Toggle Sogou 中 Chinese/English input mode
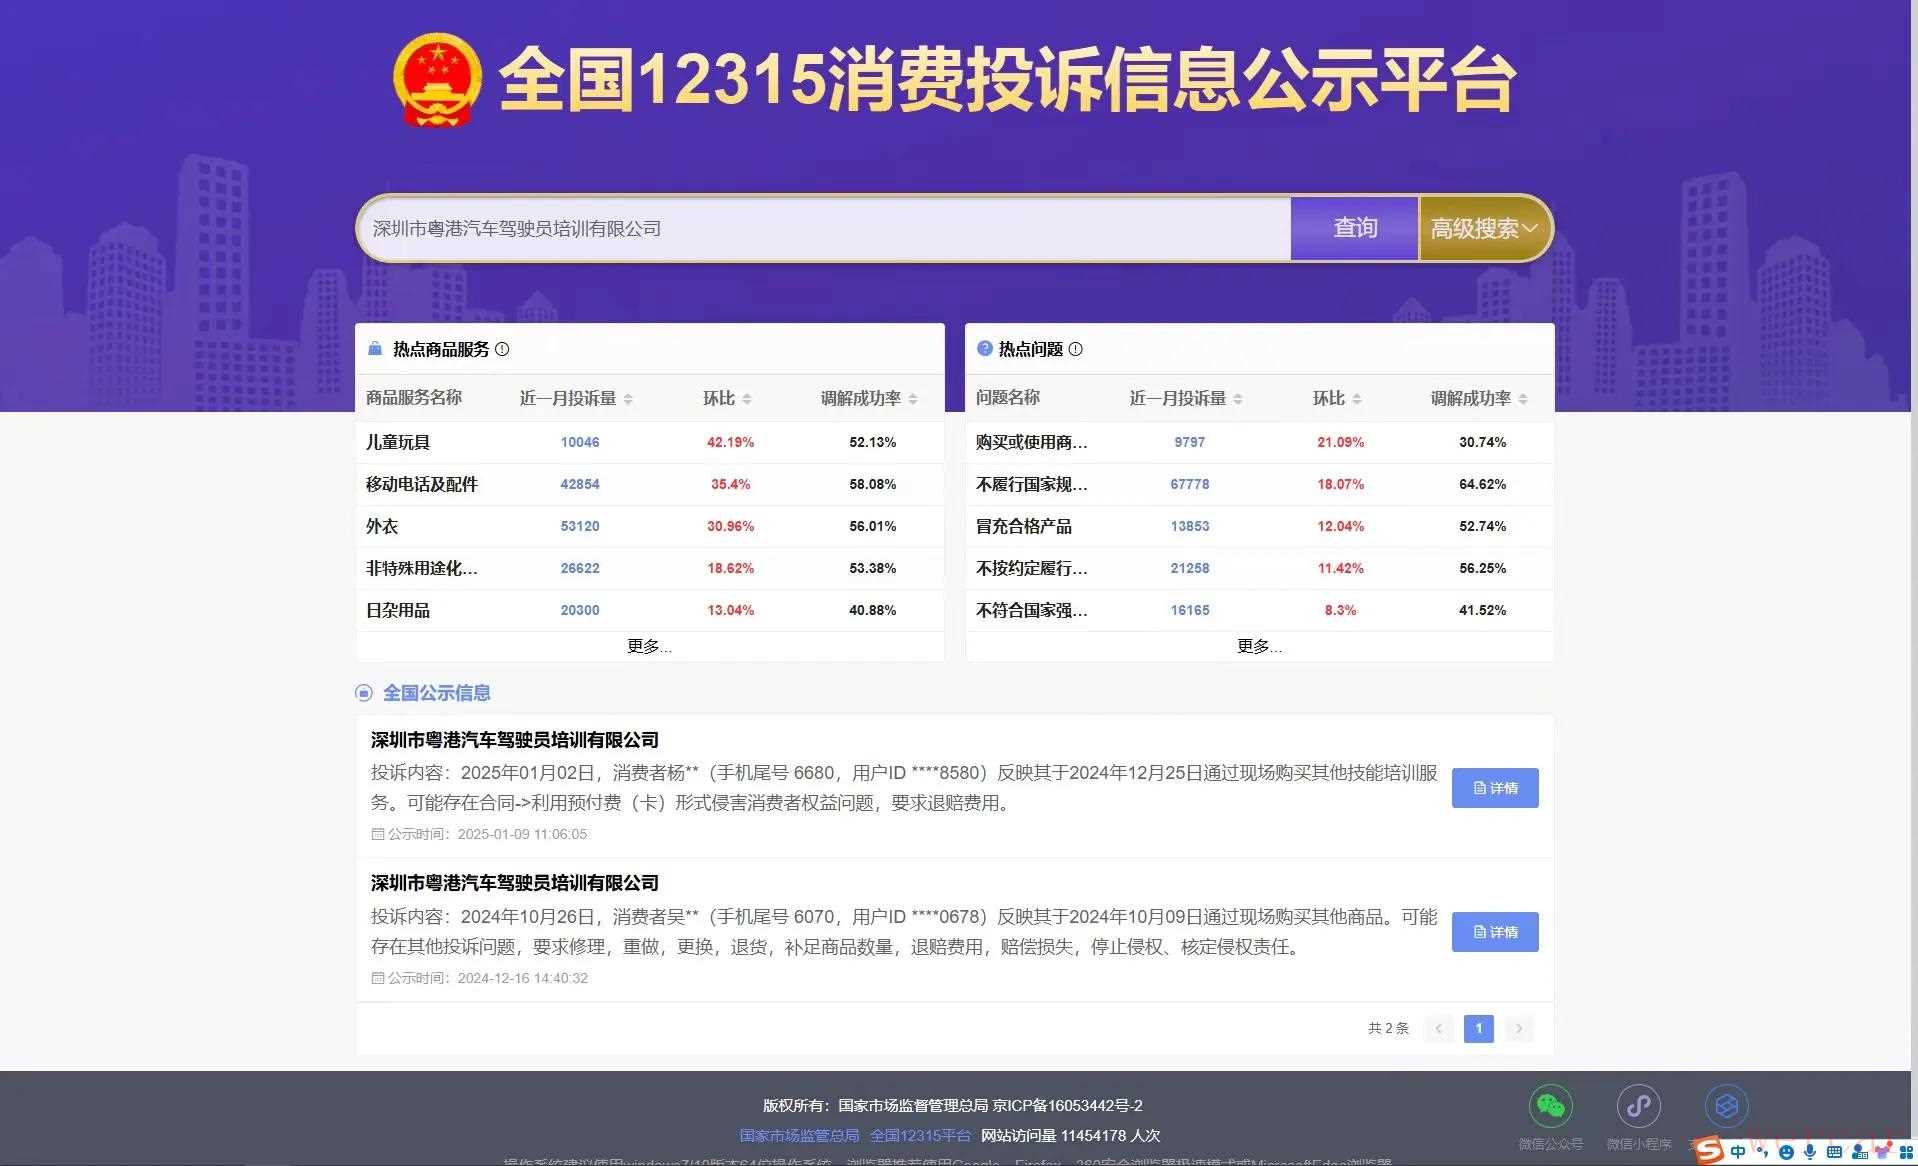This screenshot has height=1166, width=1918. [1738, 1152]
